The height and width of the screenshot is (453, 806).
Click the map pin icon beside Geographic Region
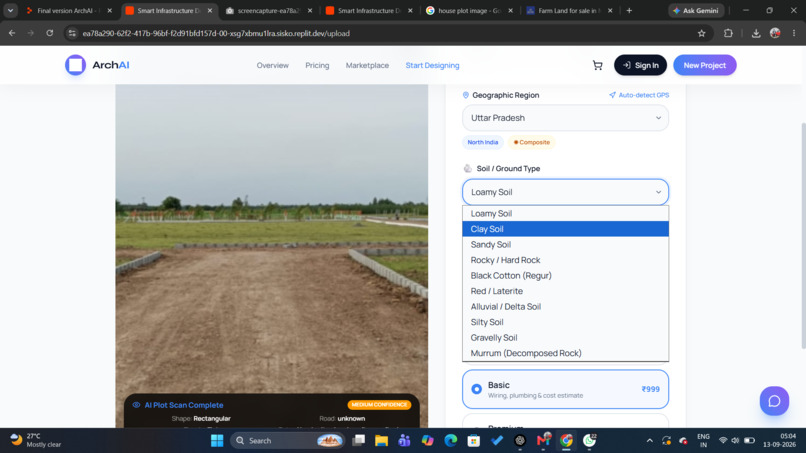coord(466,95)
